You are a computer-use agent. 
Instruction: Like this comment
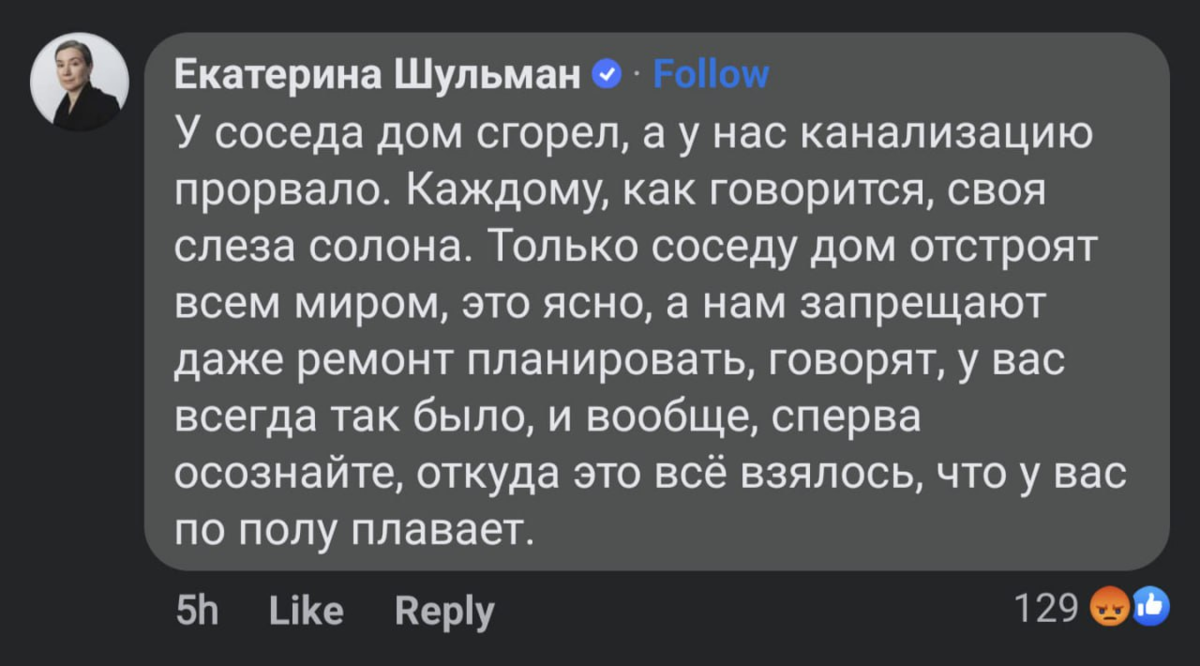(306, 610)
